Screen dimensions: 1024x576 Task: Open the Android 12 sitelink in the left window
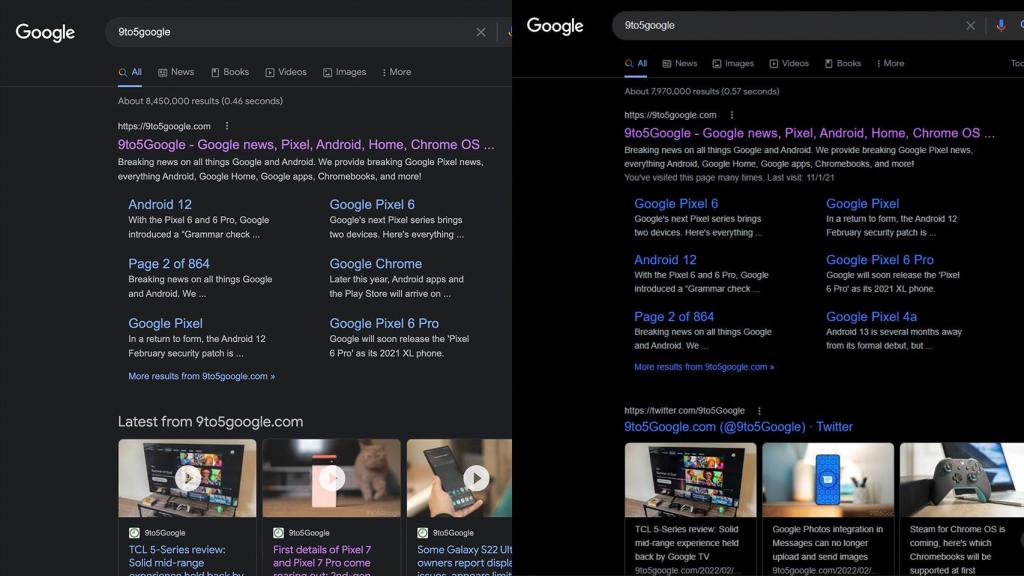[x=160, y=204]
